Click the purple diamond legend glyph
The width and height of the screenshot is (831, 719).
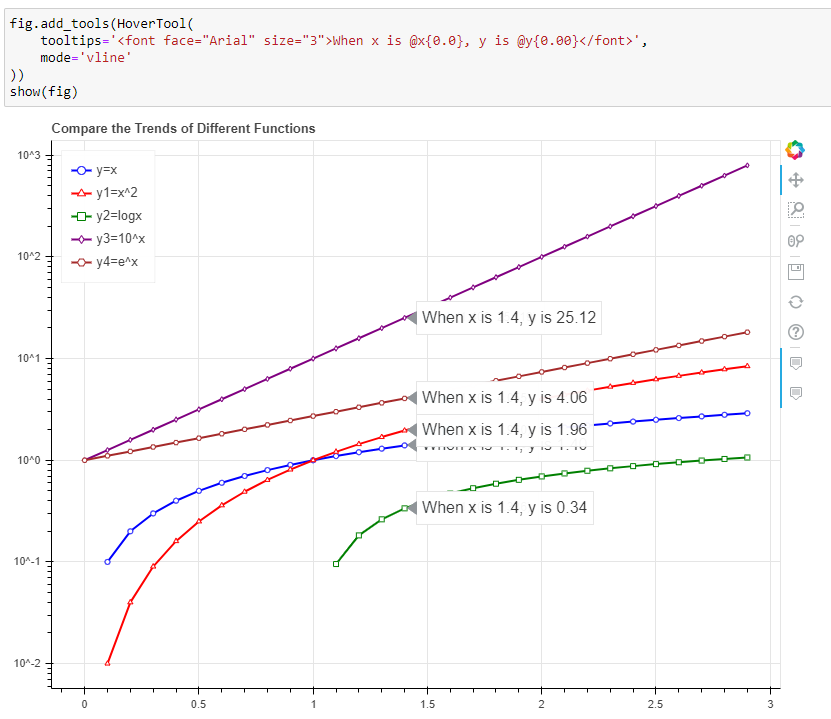pos(81,239)
